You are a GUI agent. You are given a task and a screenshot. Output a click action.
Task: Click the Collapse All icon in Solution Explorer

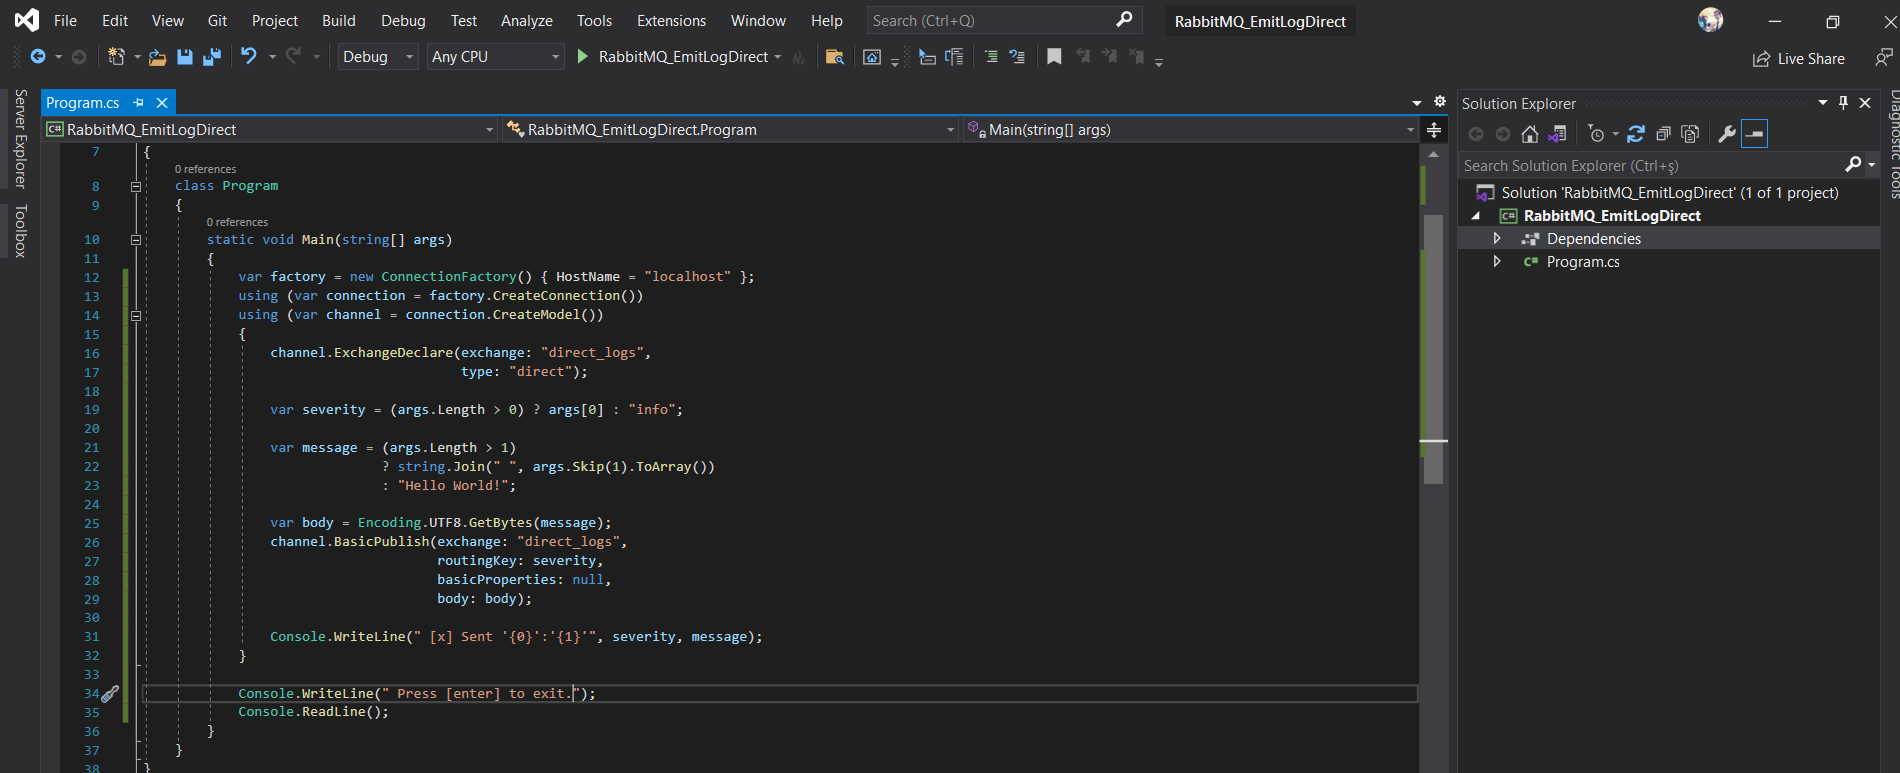point(1663,134)
